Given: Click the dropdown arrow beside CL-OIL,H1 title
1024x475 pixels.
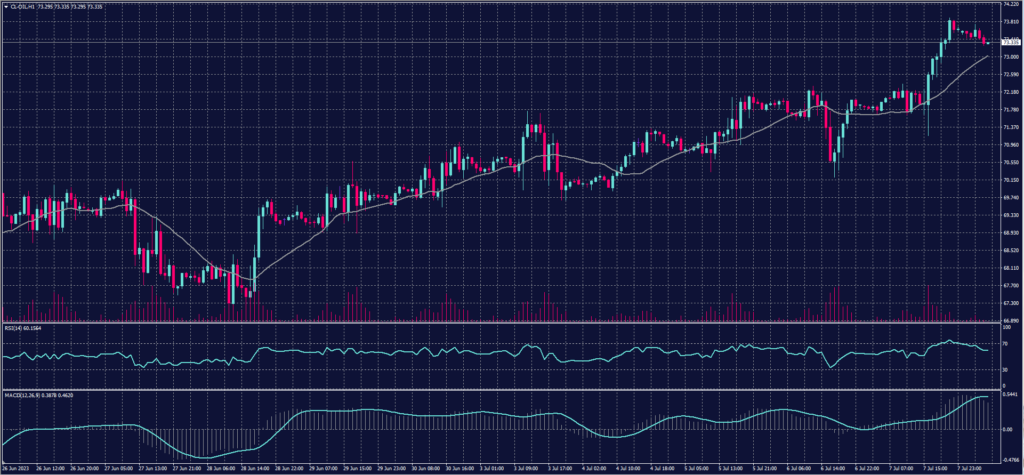Looking at the screenshot, I should pos(6,9).
